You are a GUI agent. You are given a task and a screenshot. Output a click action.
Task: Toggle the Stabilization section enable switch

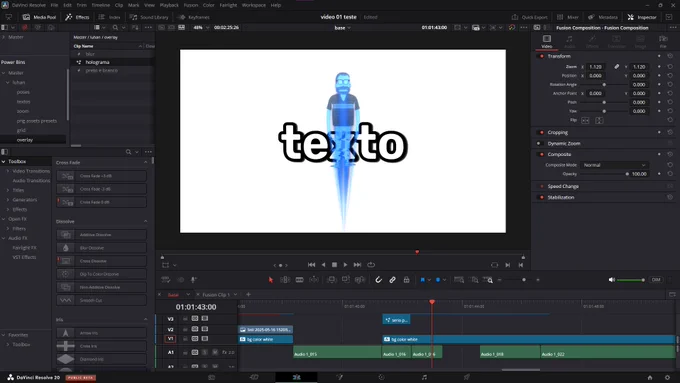(x=541, y=197)
